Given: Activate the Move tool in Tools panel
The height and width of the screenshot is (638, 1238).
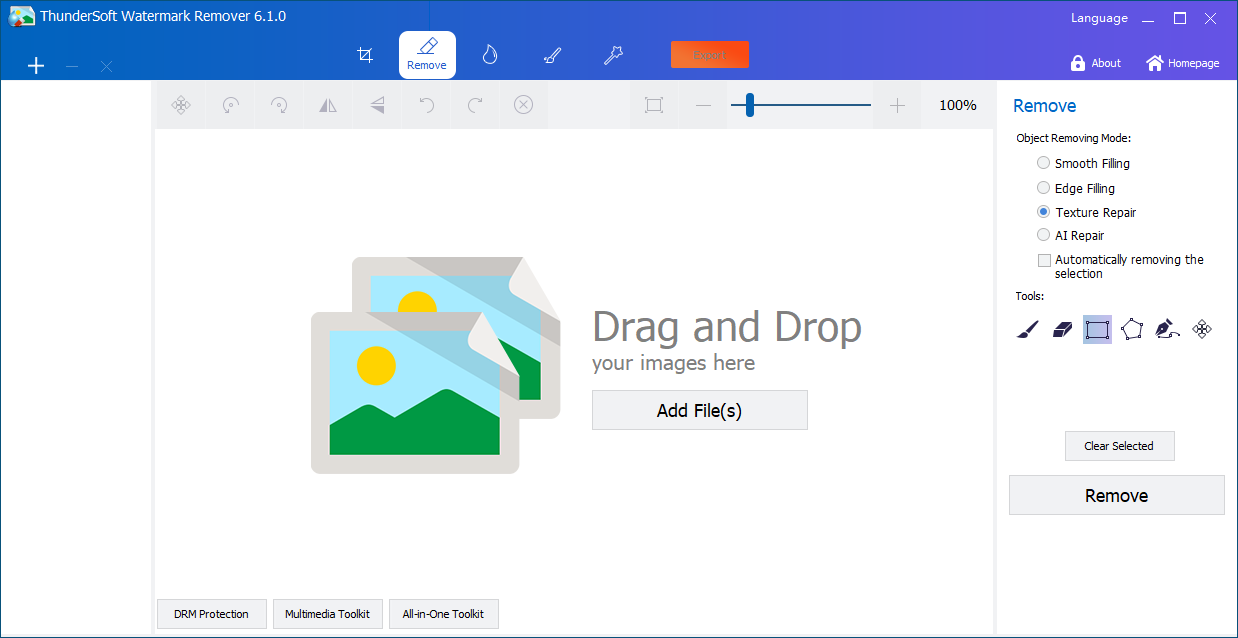Looking at the screenshot, I should click(x=1201, y=328).
